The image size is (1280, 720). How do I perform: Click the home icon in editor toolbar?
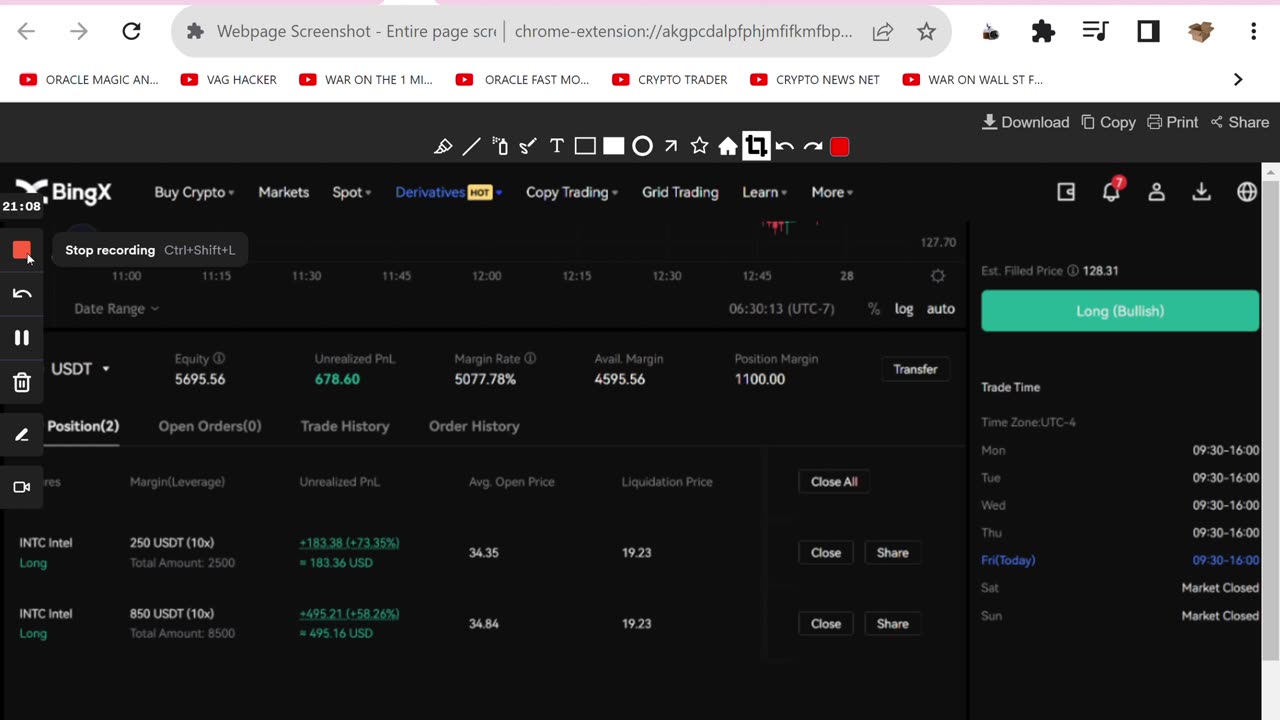[728, 147]
